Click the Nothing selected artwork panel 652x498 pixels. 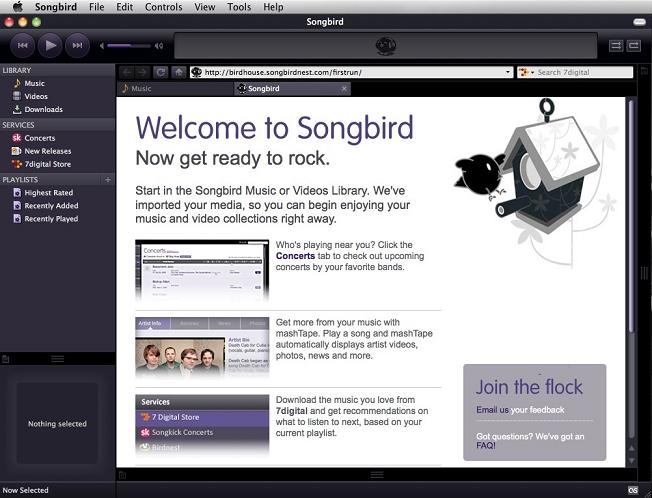[x=57, y=423]
